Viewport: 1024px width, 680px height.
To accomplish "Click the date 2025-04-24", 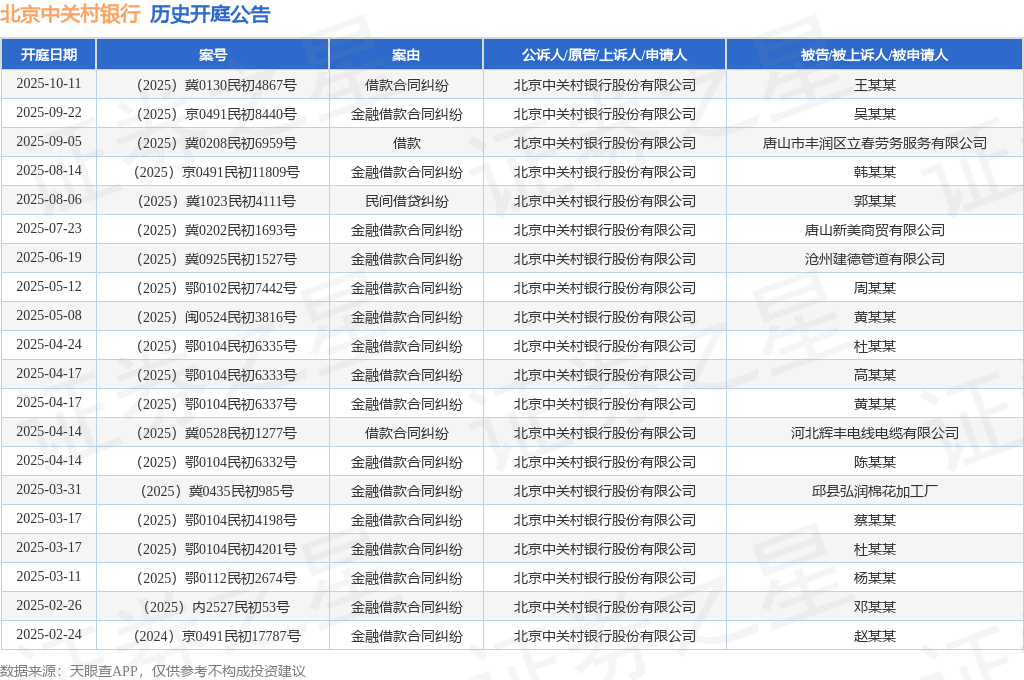I will point(49,344).
